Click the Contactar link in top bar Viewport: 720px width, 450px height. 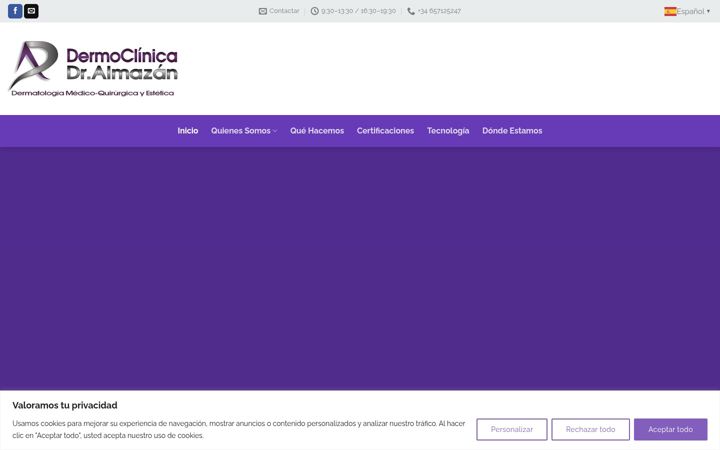click(x=279, y=11)
